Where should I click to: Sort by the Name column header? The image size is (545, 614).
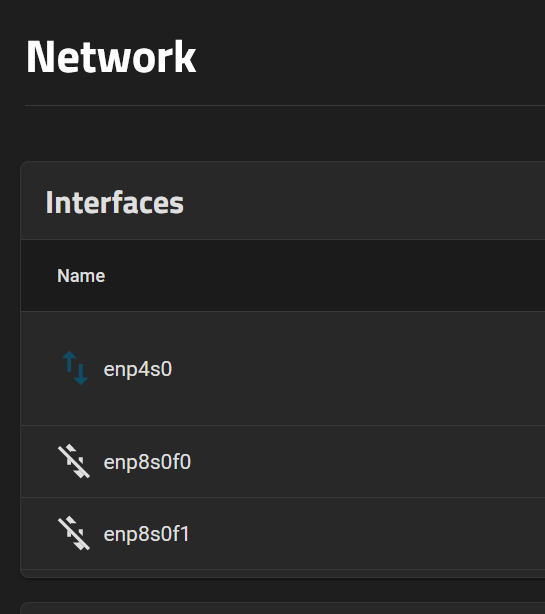pos(81,276)
